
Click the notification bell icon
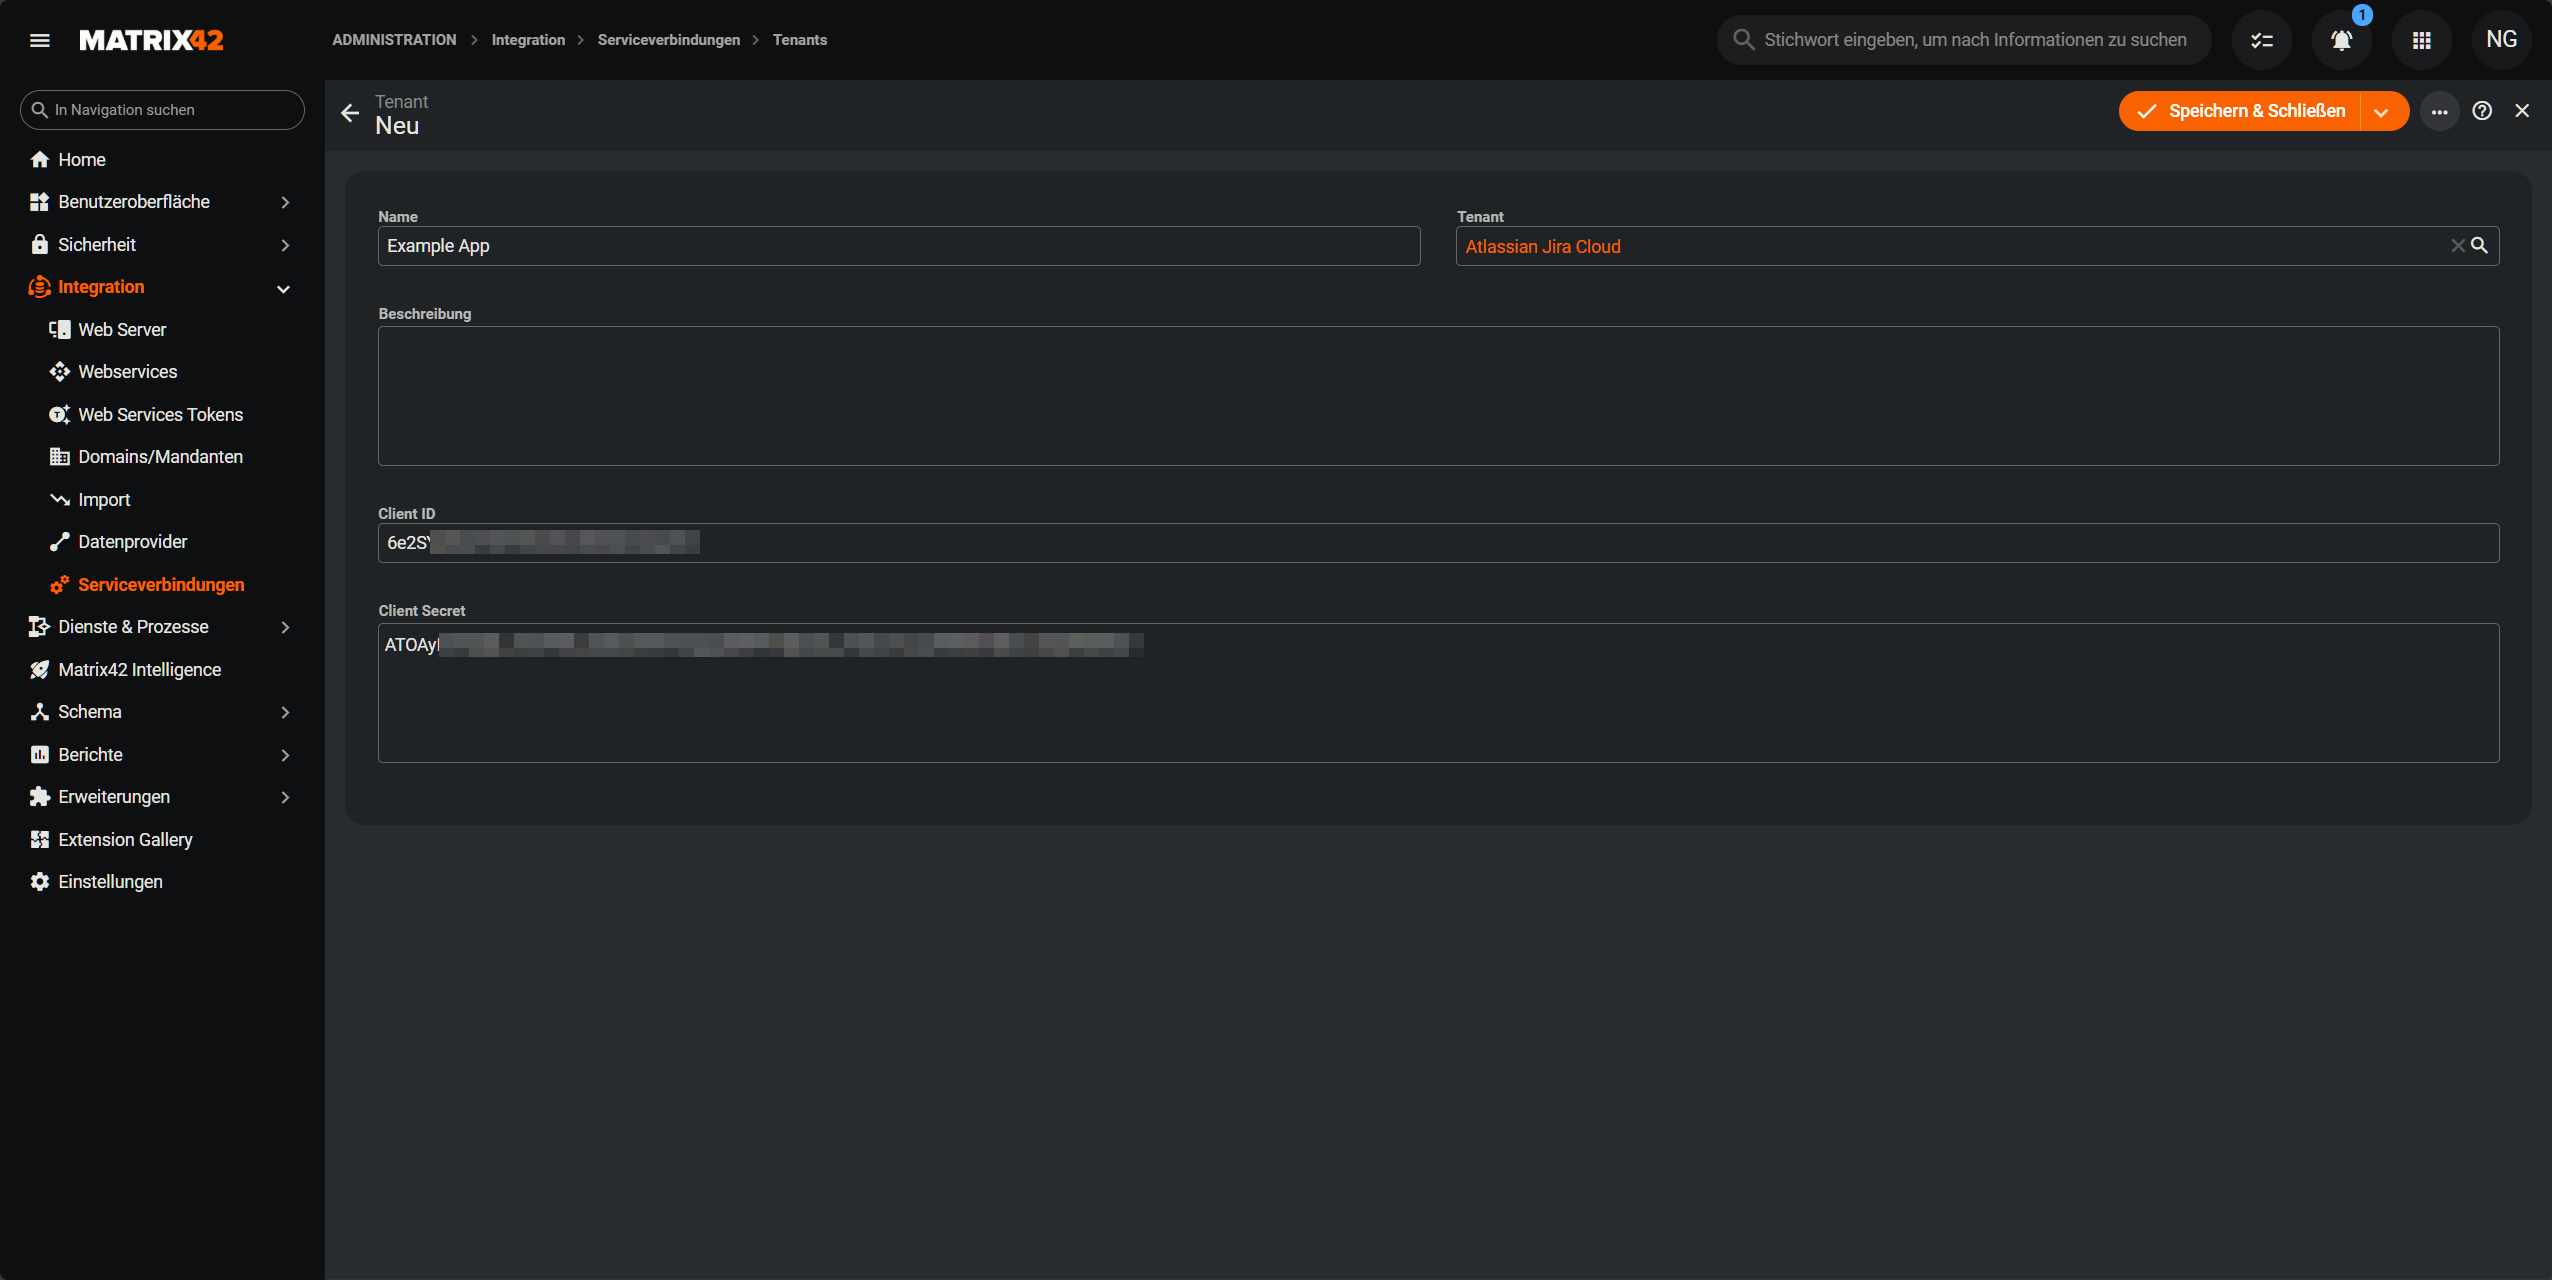[2341, 40]
